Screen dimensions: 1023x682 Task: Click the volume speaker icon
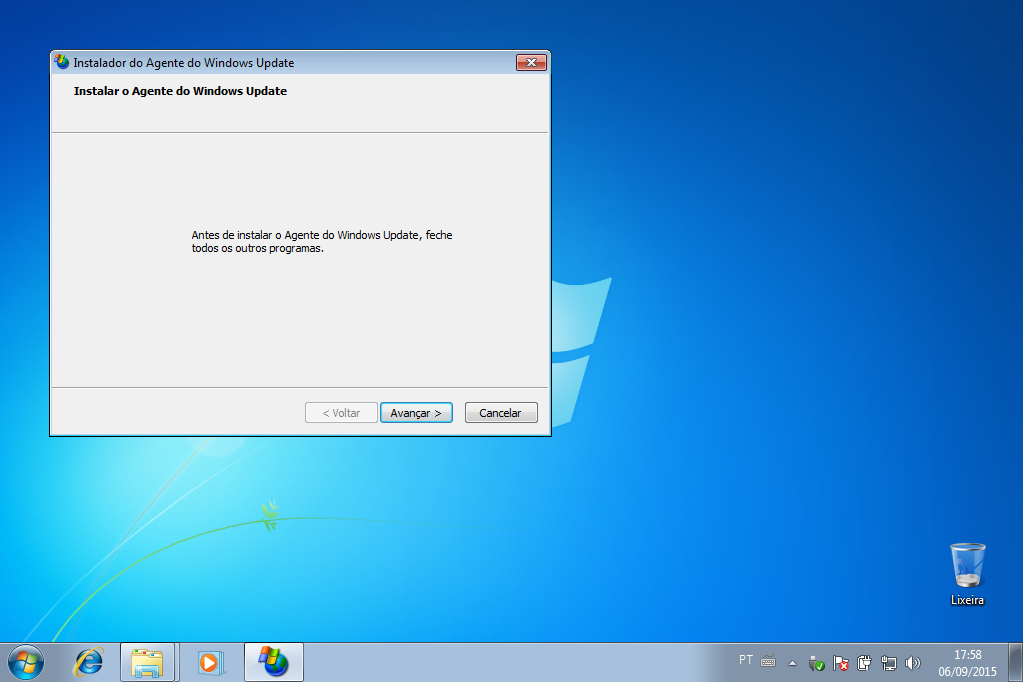[x=913, y=663]
